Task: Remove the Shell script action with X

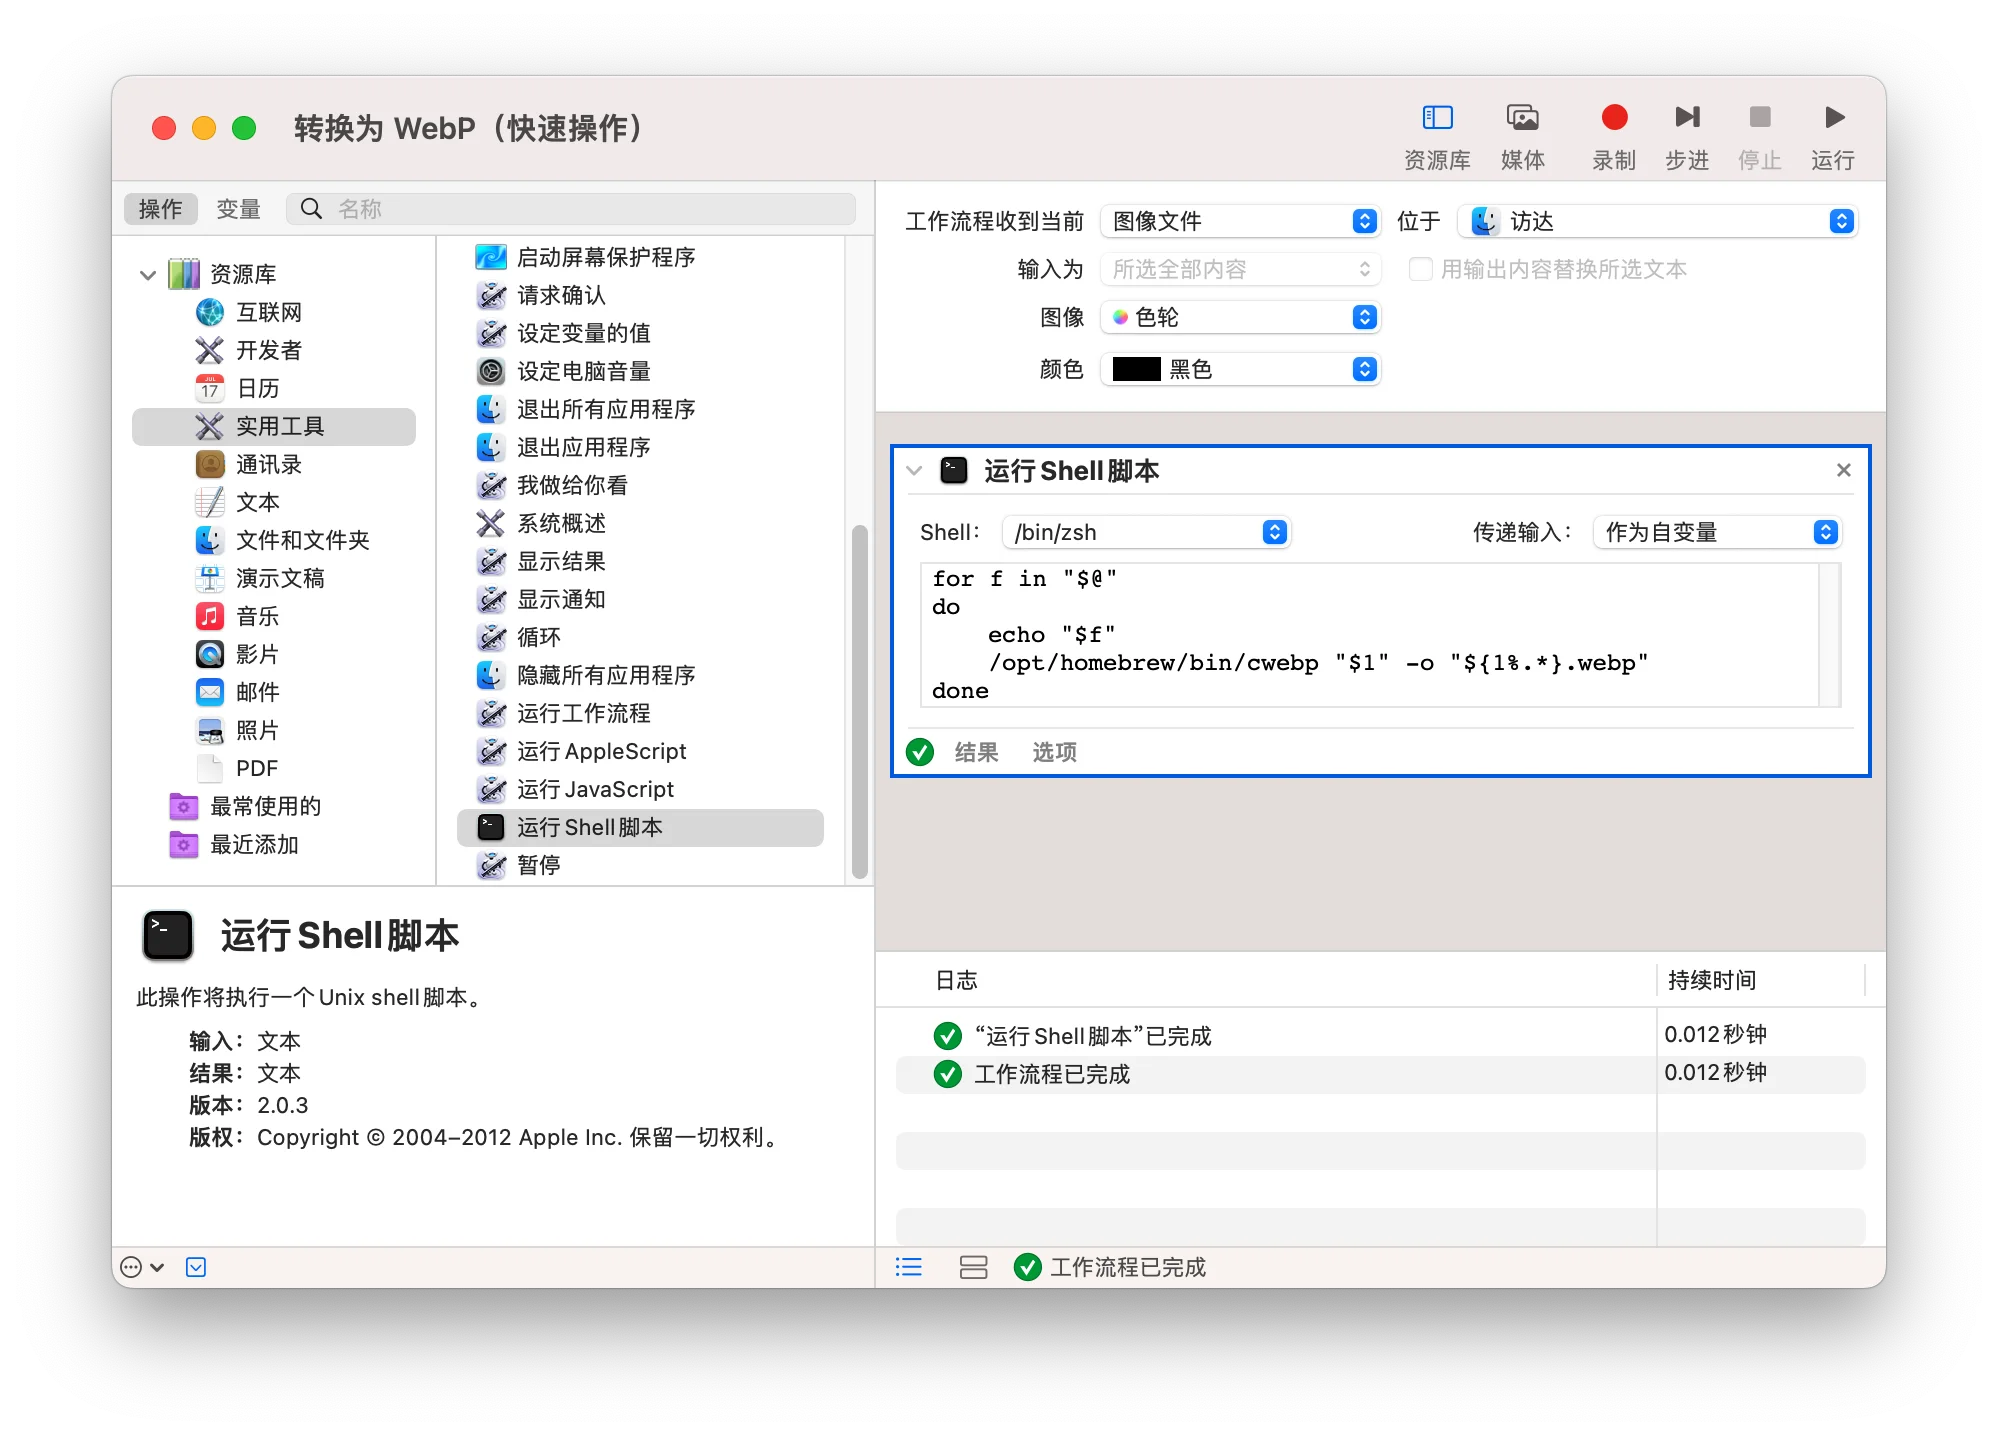Action: (x=1844, y=470)
